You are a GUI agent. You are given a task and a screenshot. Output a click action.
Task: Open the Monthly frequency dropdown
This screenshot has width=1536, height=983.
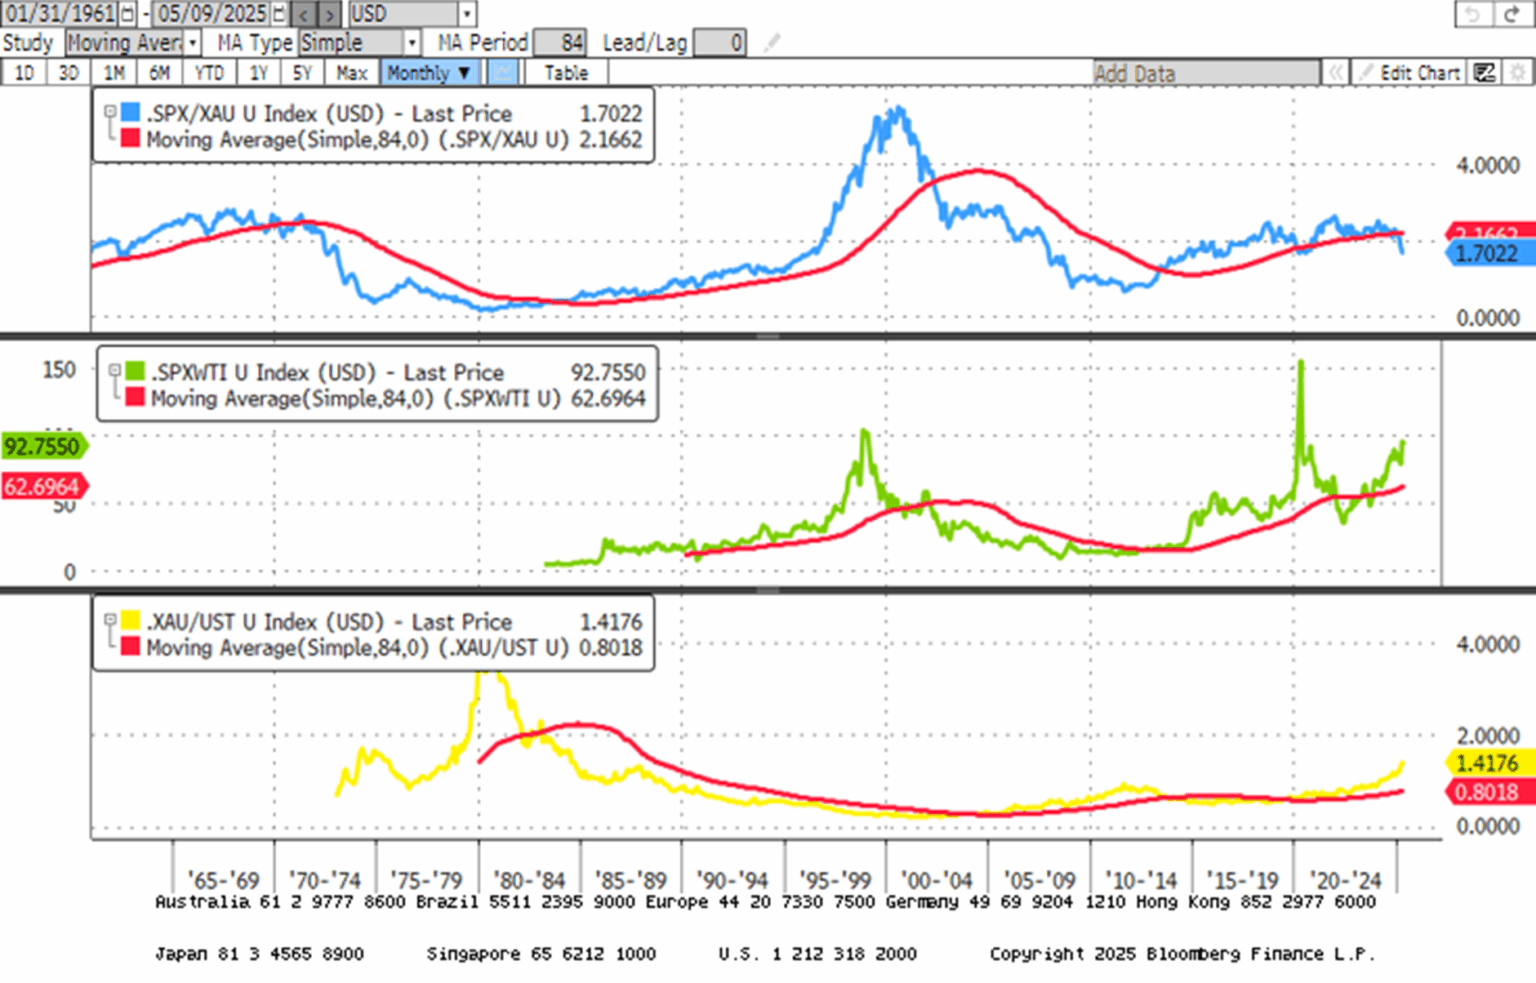click(429, 72)
